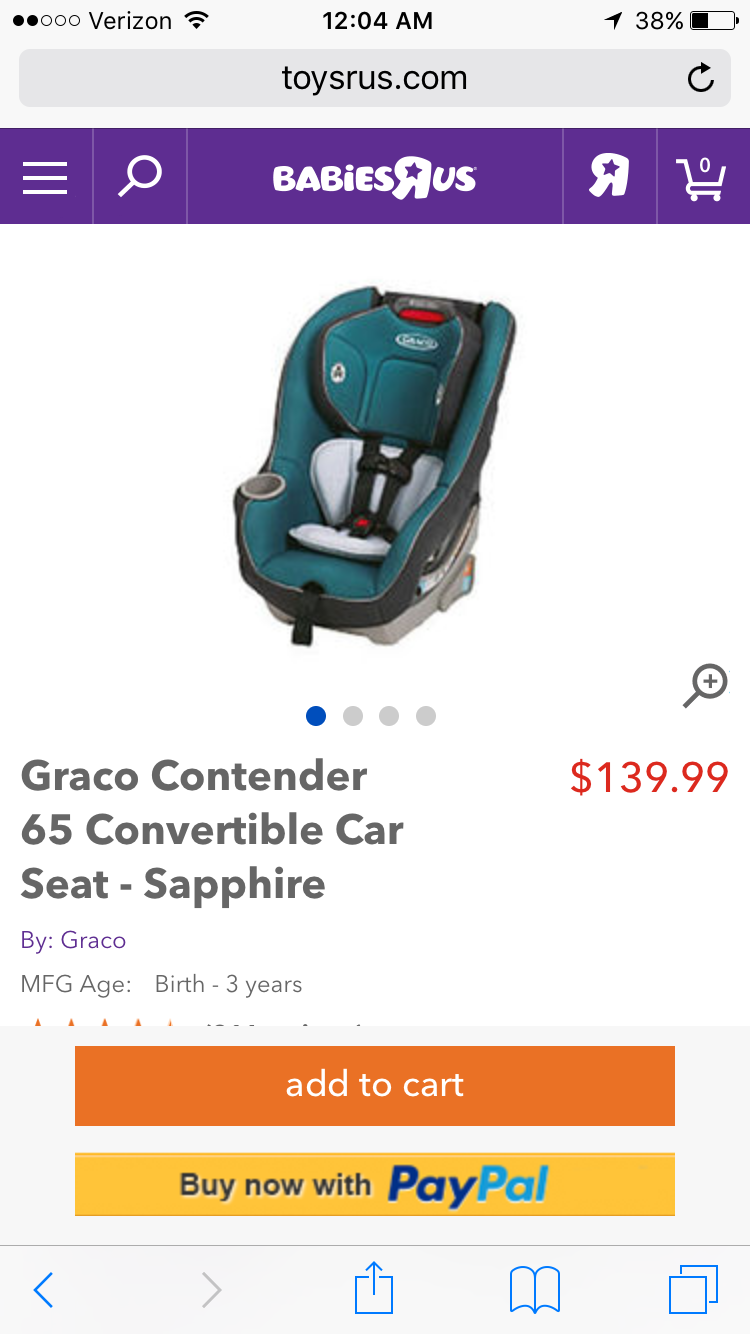This screenshot has height=1334, width=750.
Task: Select the fourth image carousel dot
Action: (x=426, y=716)
